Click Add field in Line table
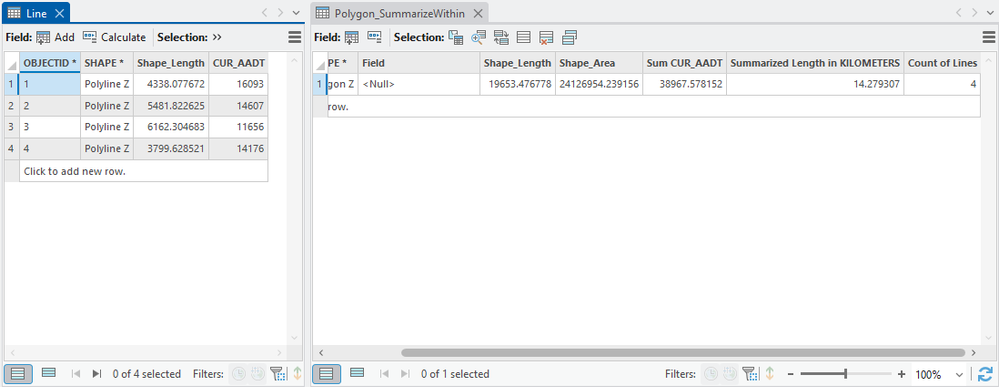This screenshot has height=387, width=999. [x=55, y=38]
